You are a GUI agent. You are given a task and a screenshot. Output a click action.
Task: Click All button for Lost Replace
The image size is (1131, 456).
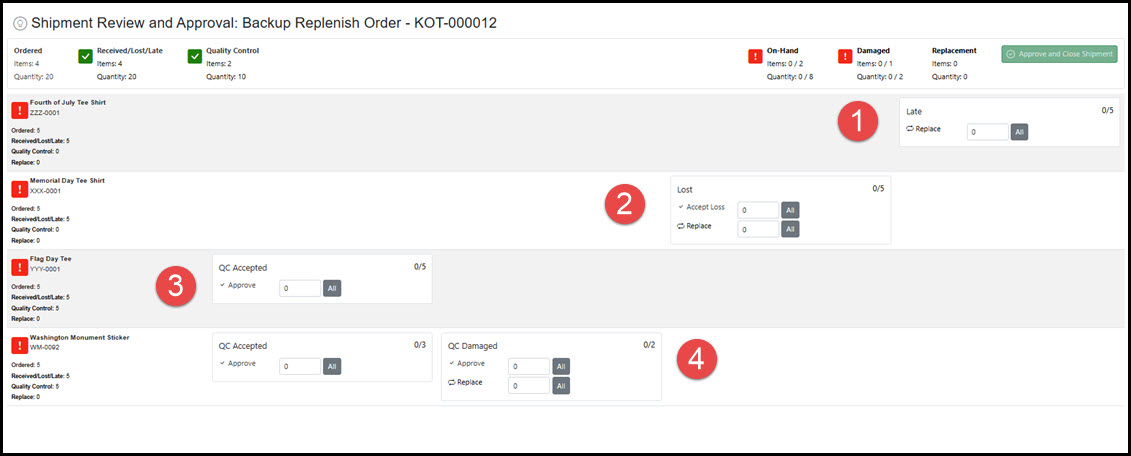click(x=790, y=229)
